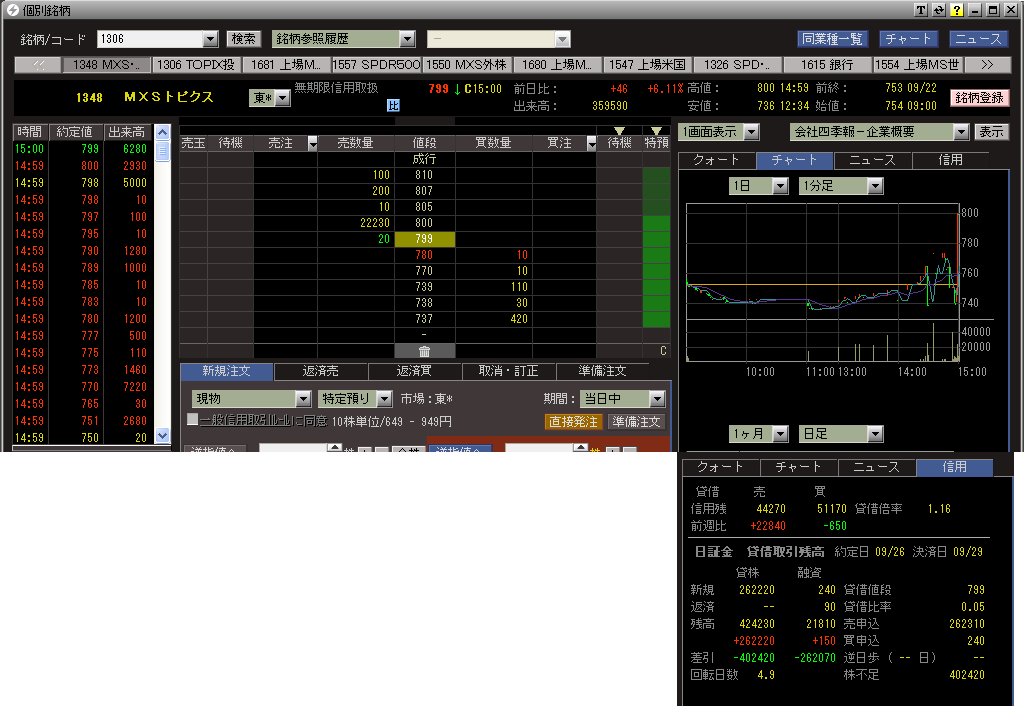Viewport: 1024px width, 714px height.
Task: Switch to the 返済売 order tab
Action: (x=321, y=371)
